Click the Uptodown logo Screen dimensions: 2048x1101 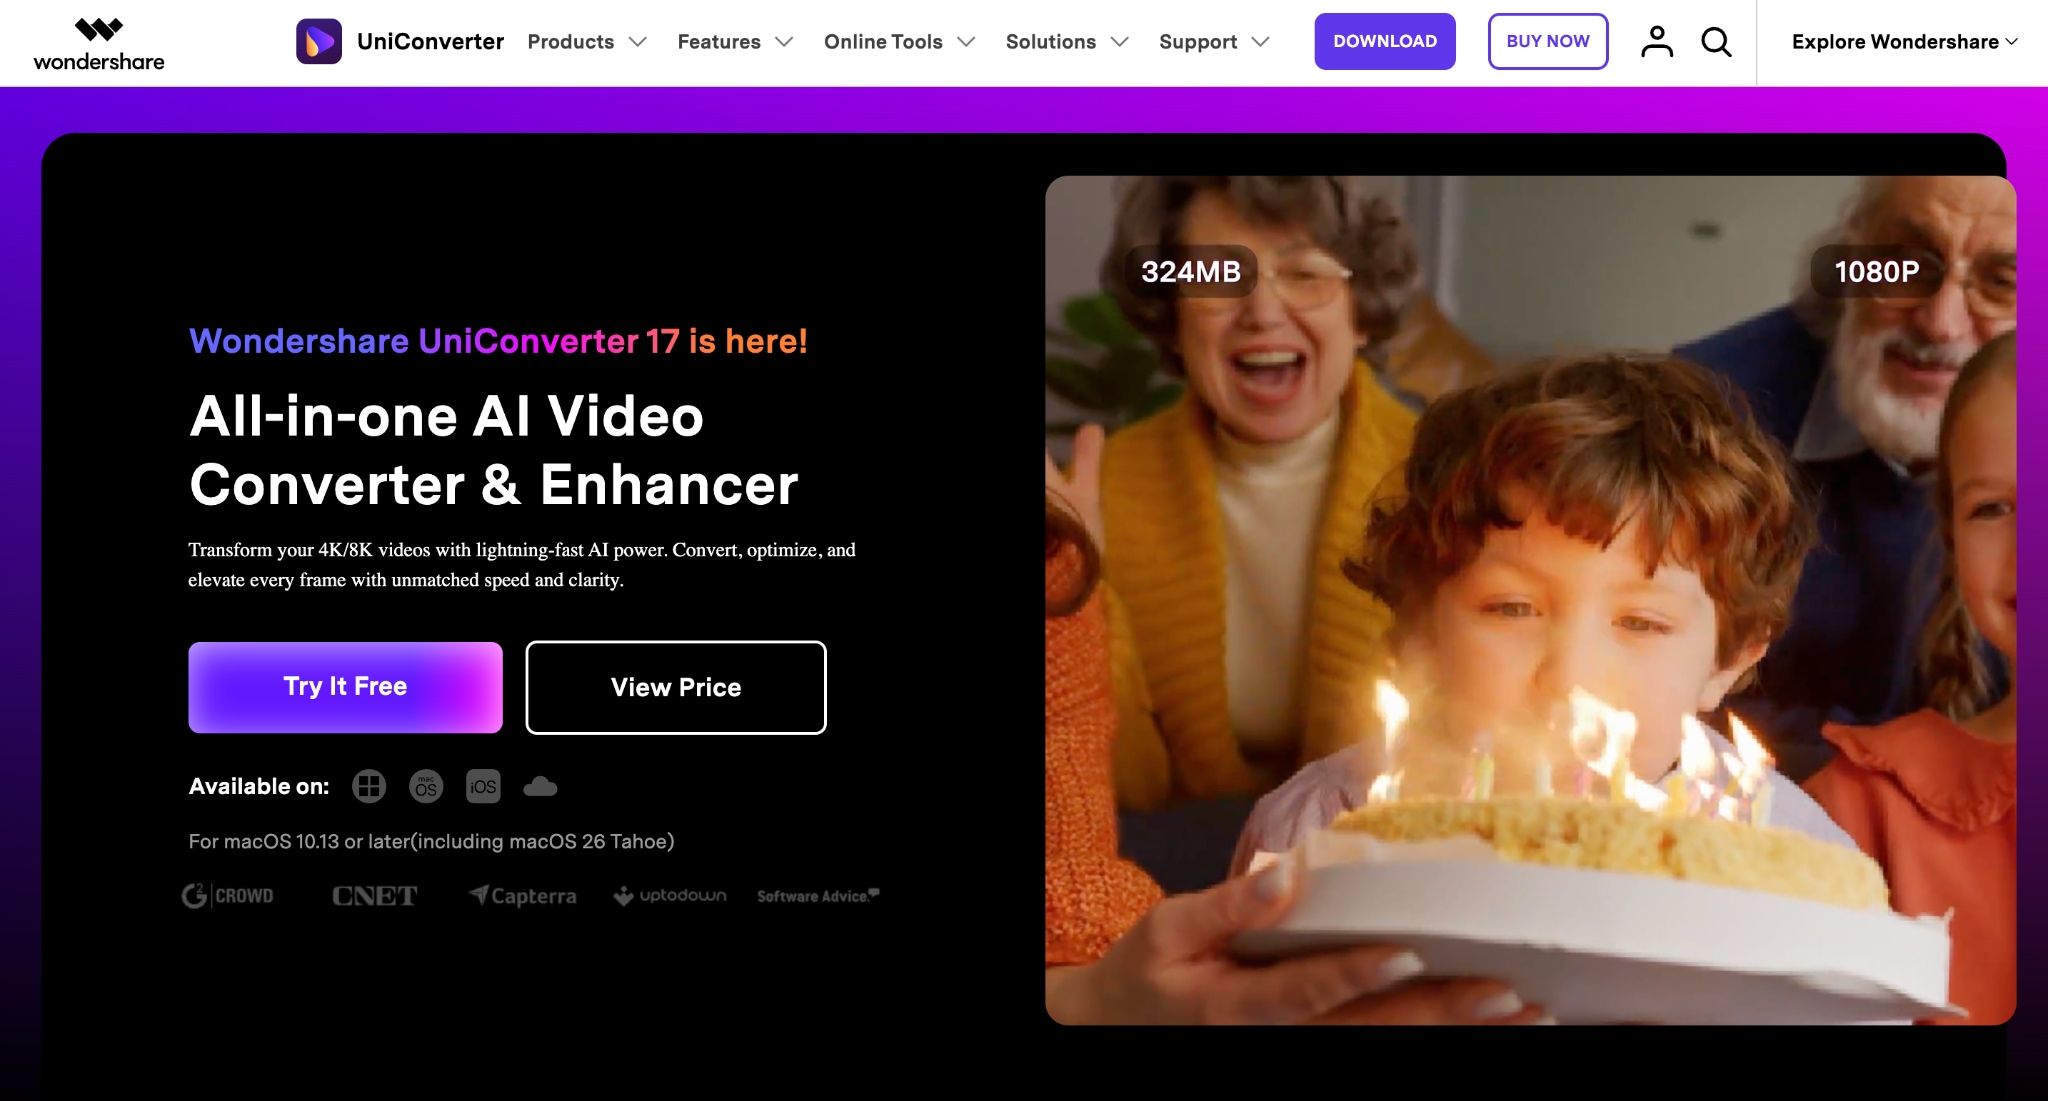point(670,896)
